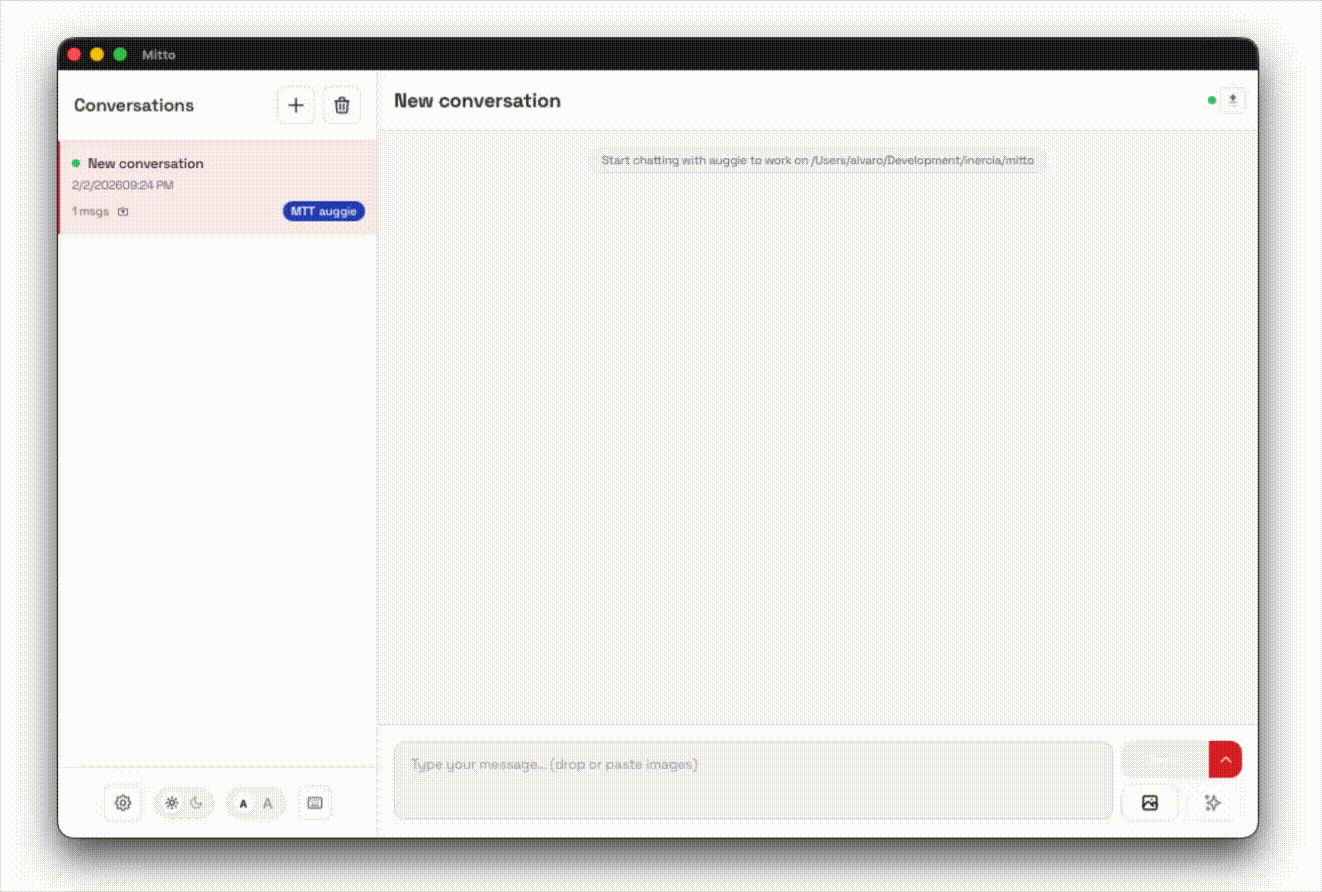
Task: Attach an image with the picture icon
Action: (1150, 803)
